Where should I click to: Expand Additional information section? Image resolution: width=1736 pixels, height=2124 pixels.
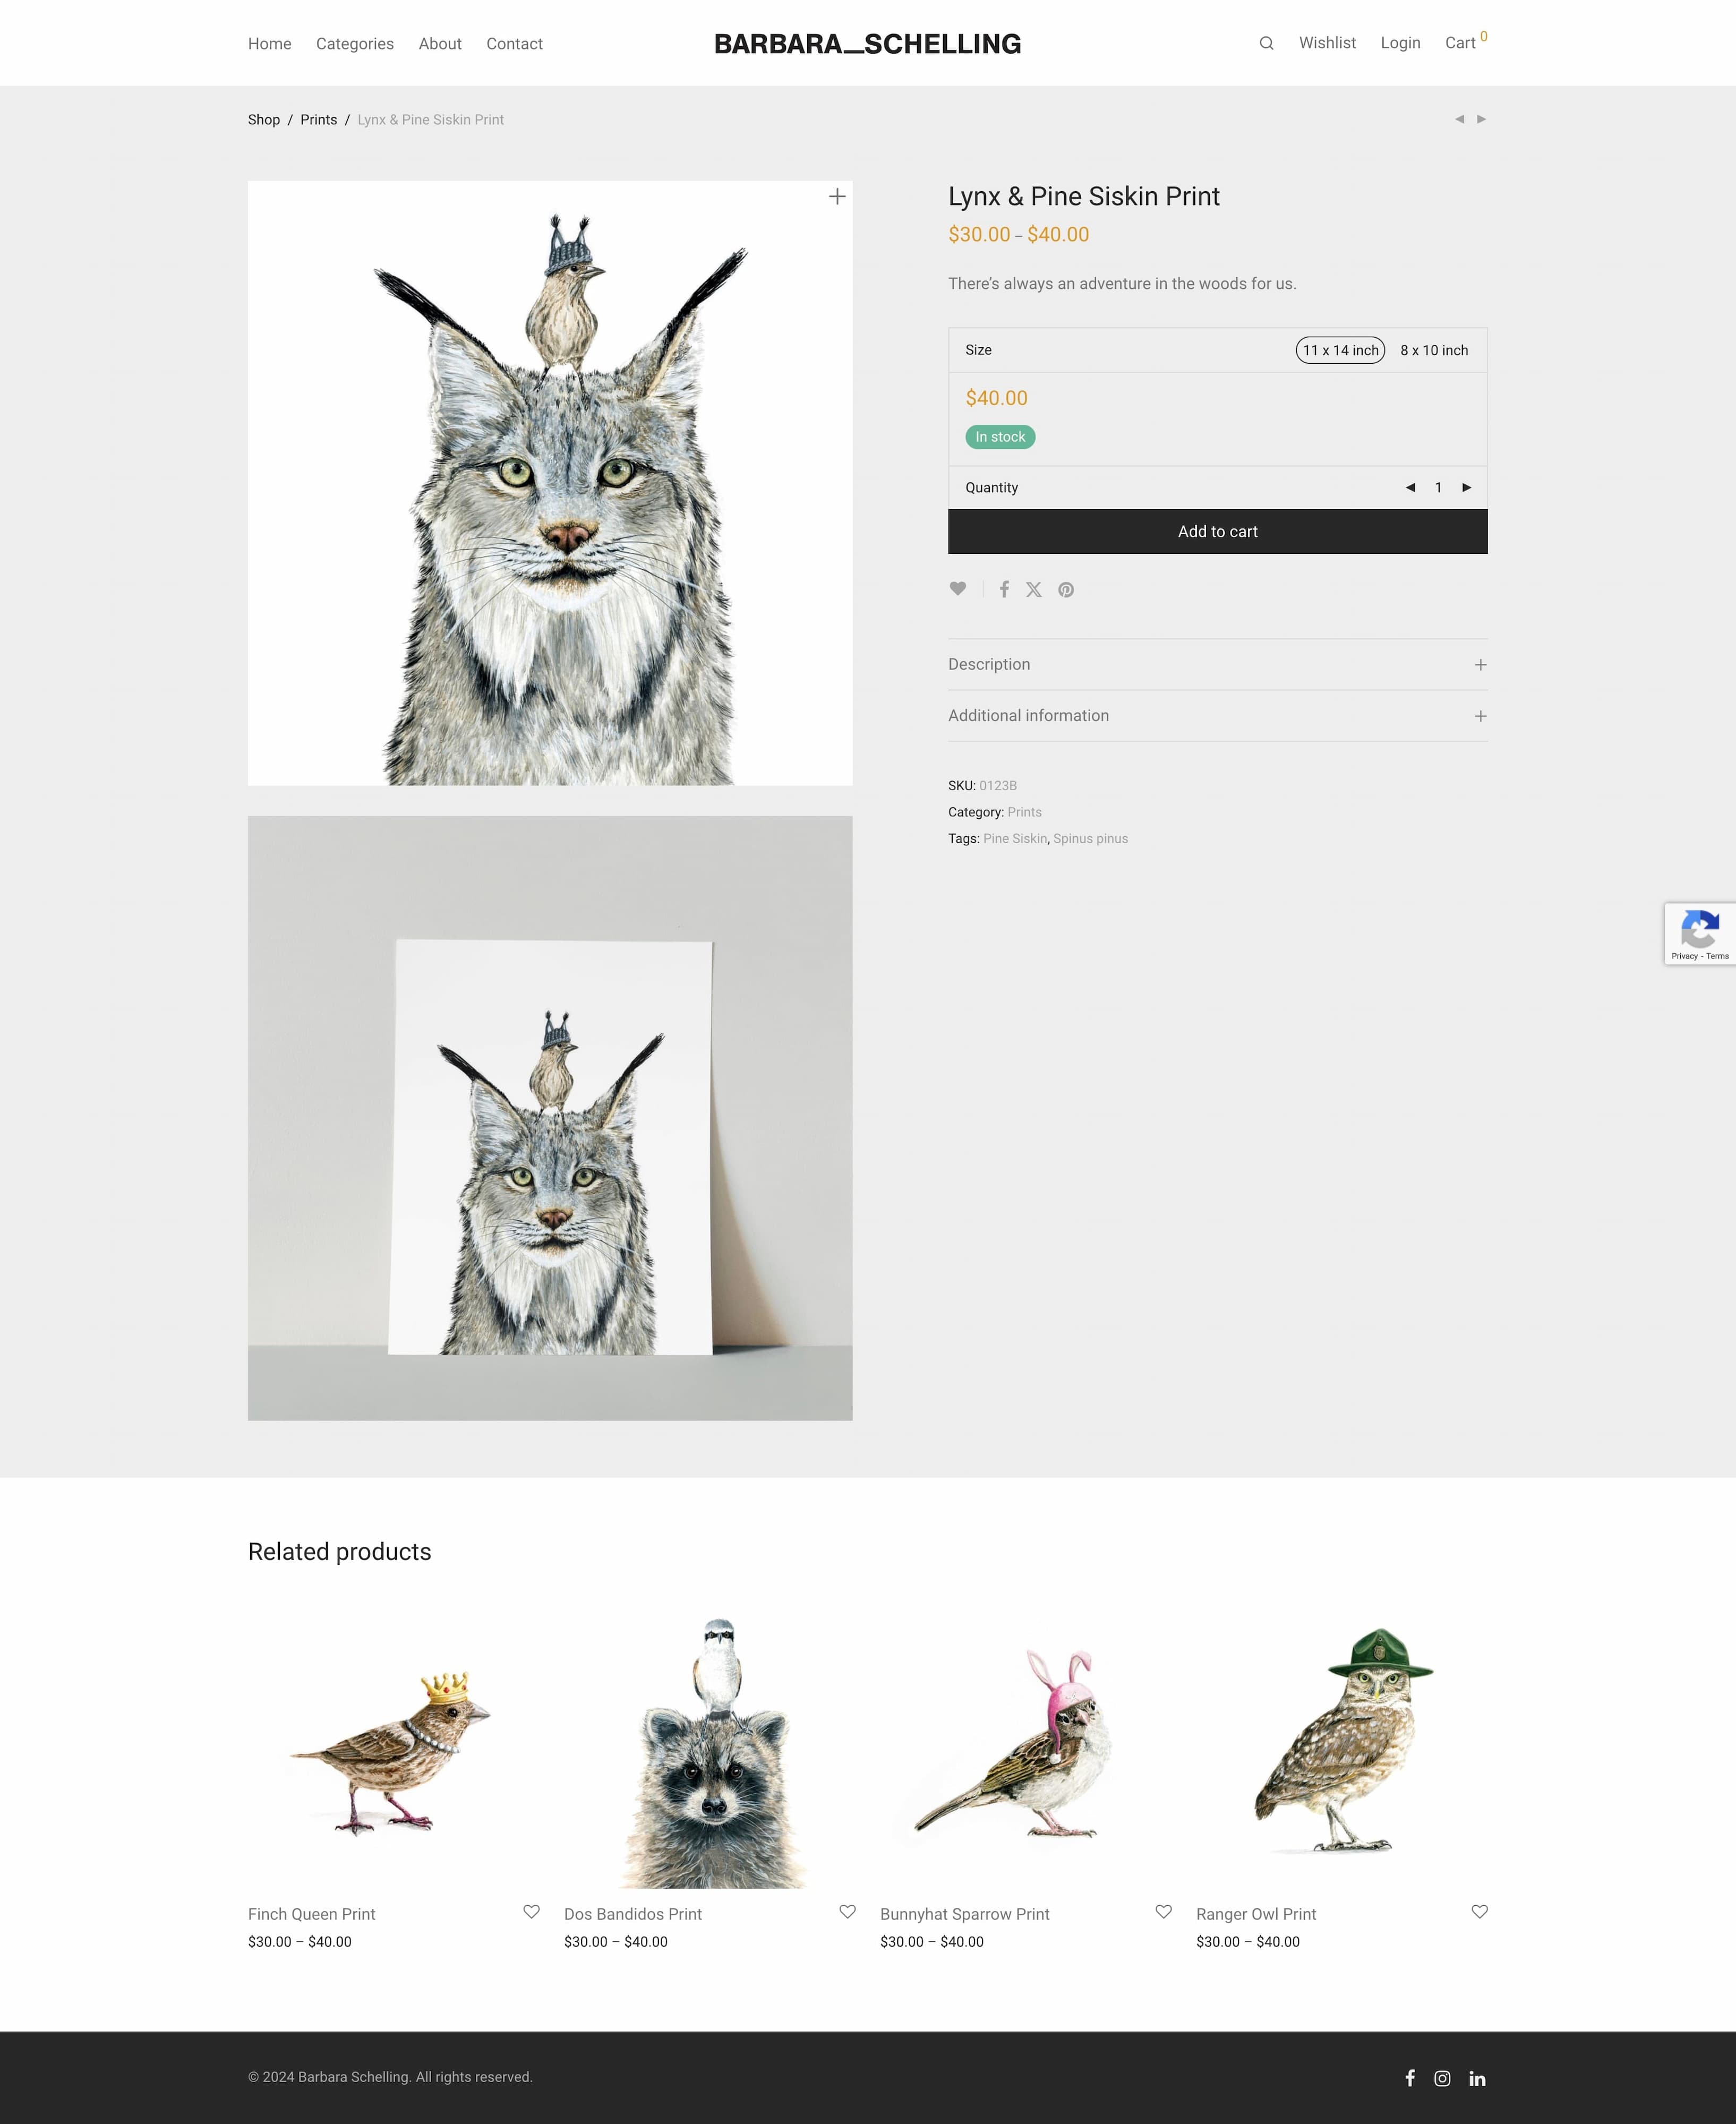(1217, 716)
